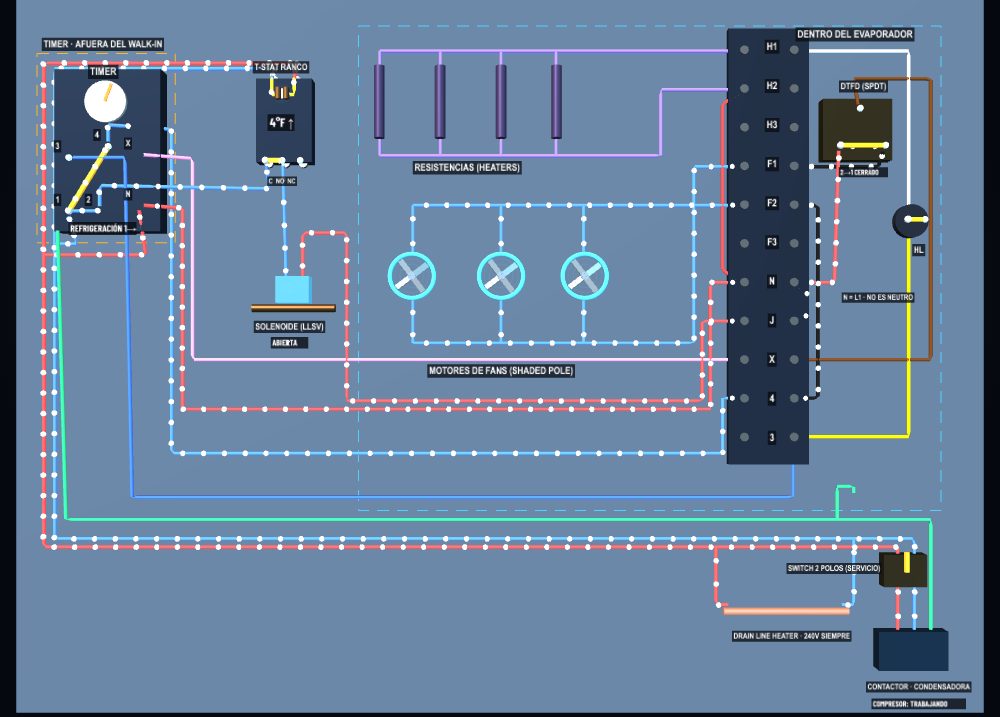This screenshot has height=717, width=1000.
Task: Select the H3 terminal on the block
Action: point(771,125)
